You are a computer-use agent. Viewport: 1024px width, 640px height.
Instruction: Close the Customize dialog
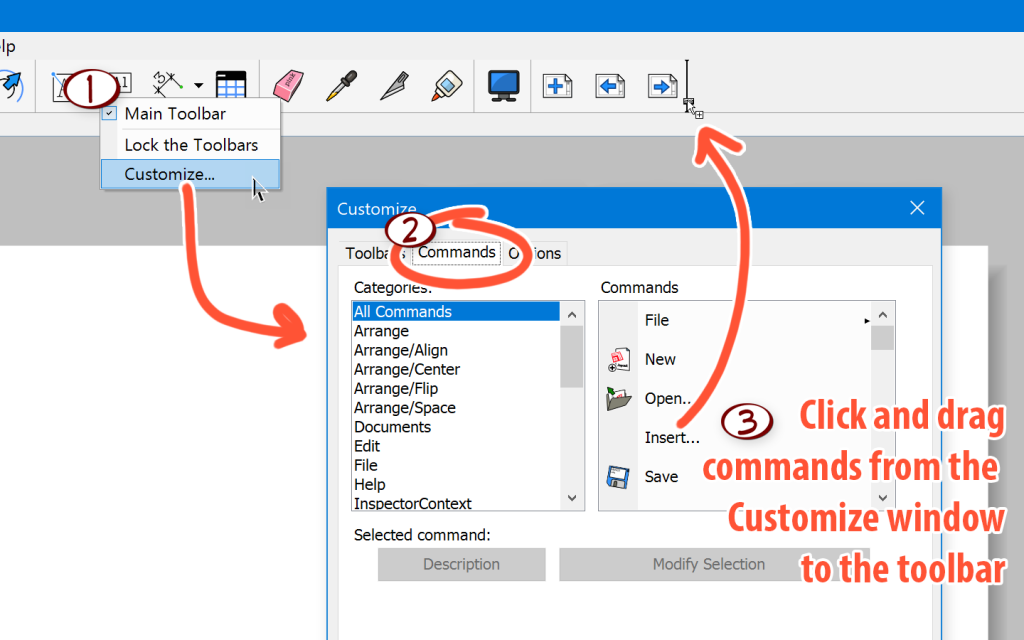917,208
